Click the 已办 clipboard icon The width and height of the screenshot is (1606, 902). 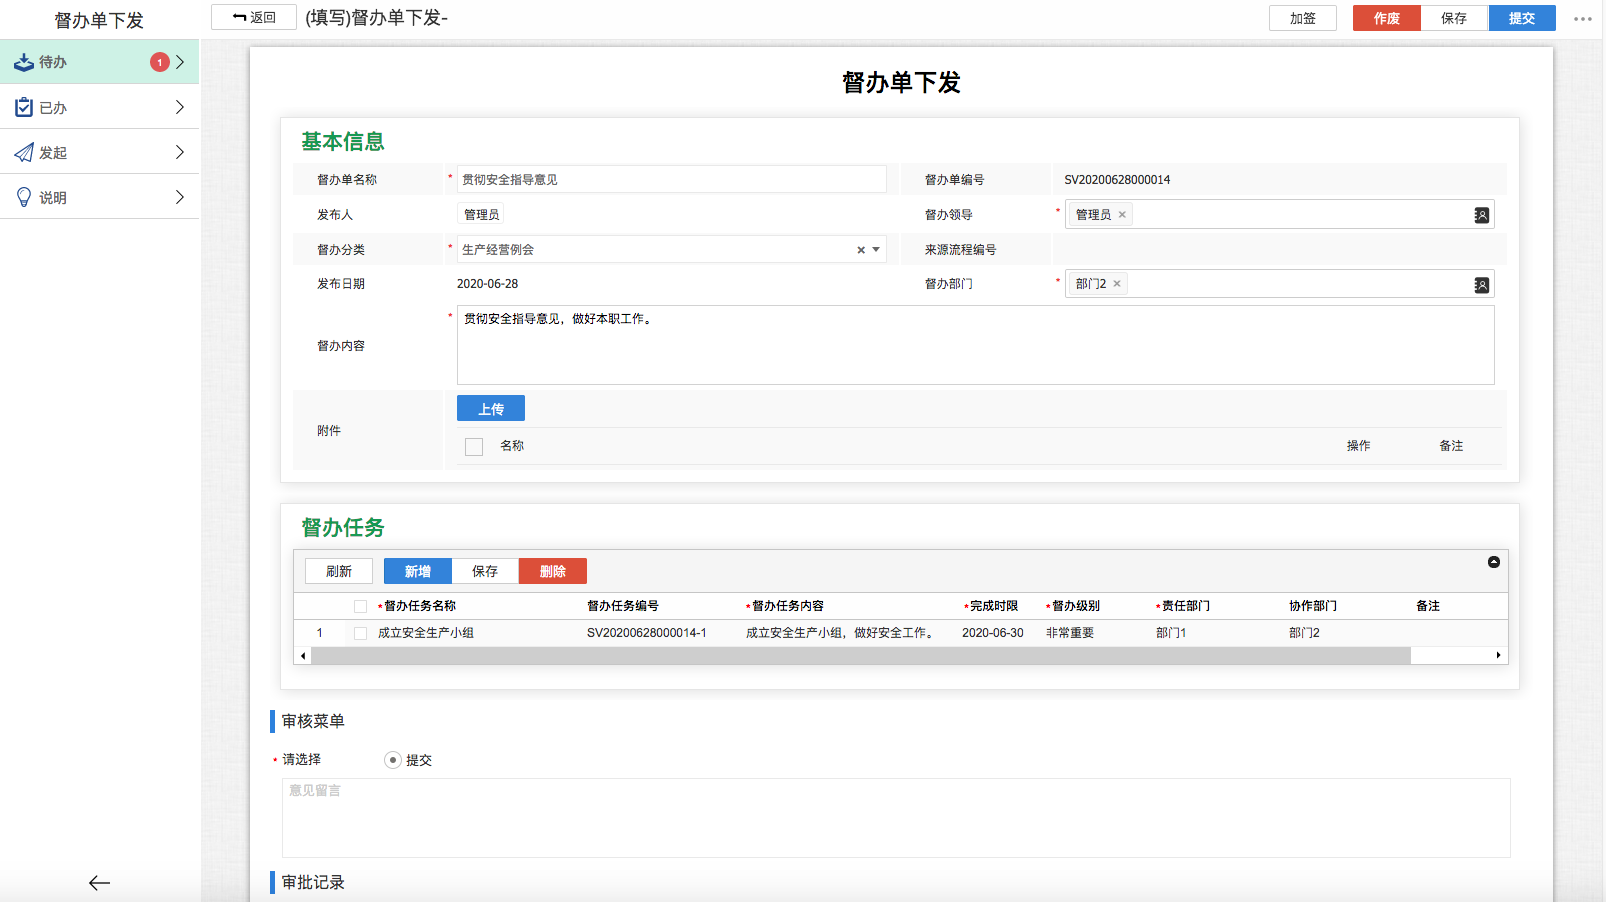24,107
